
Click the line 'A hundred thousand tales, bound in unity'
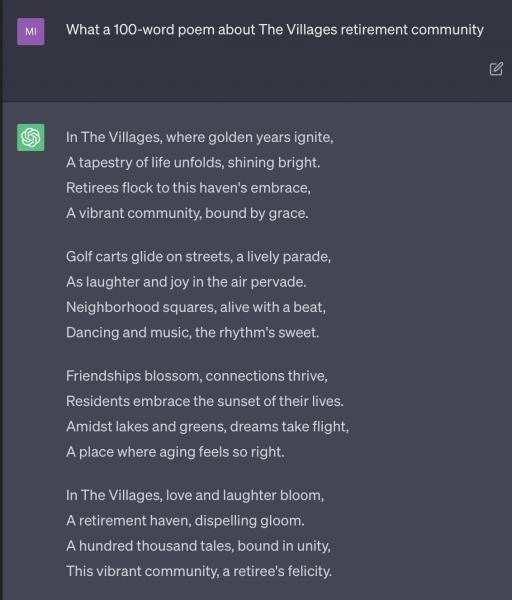pyautogui.click(x=198, y=546)
